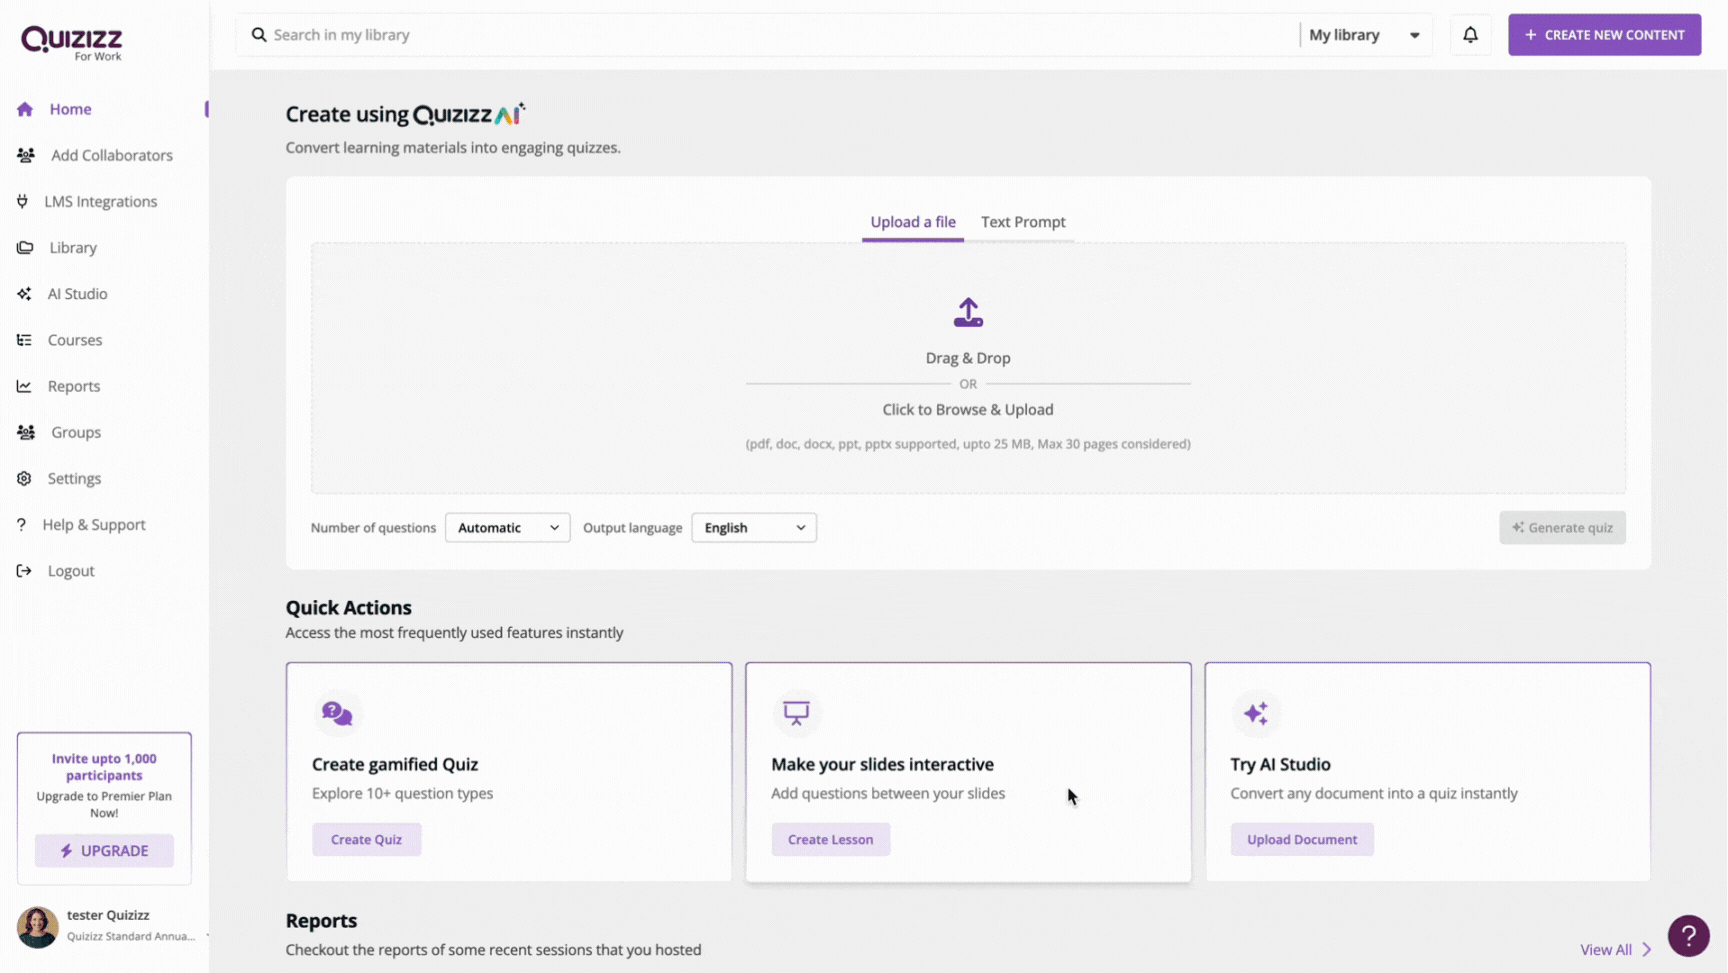Click the search magnifier icon
1728x973 pixels.
tap(259, 35)
